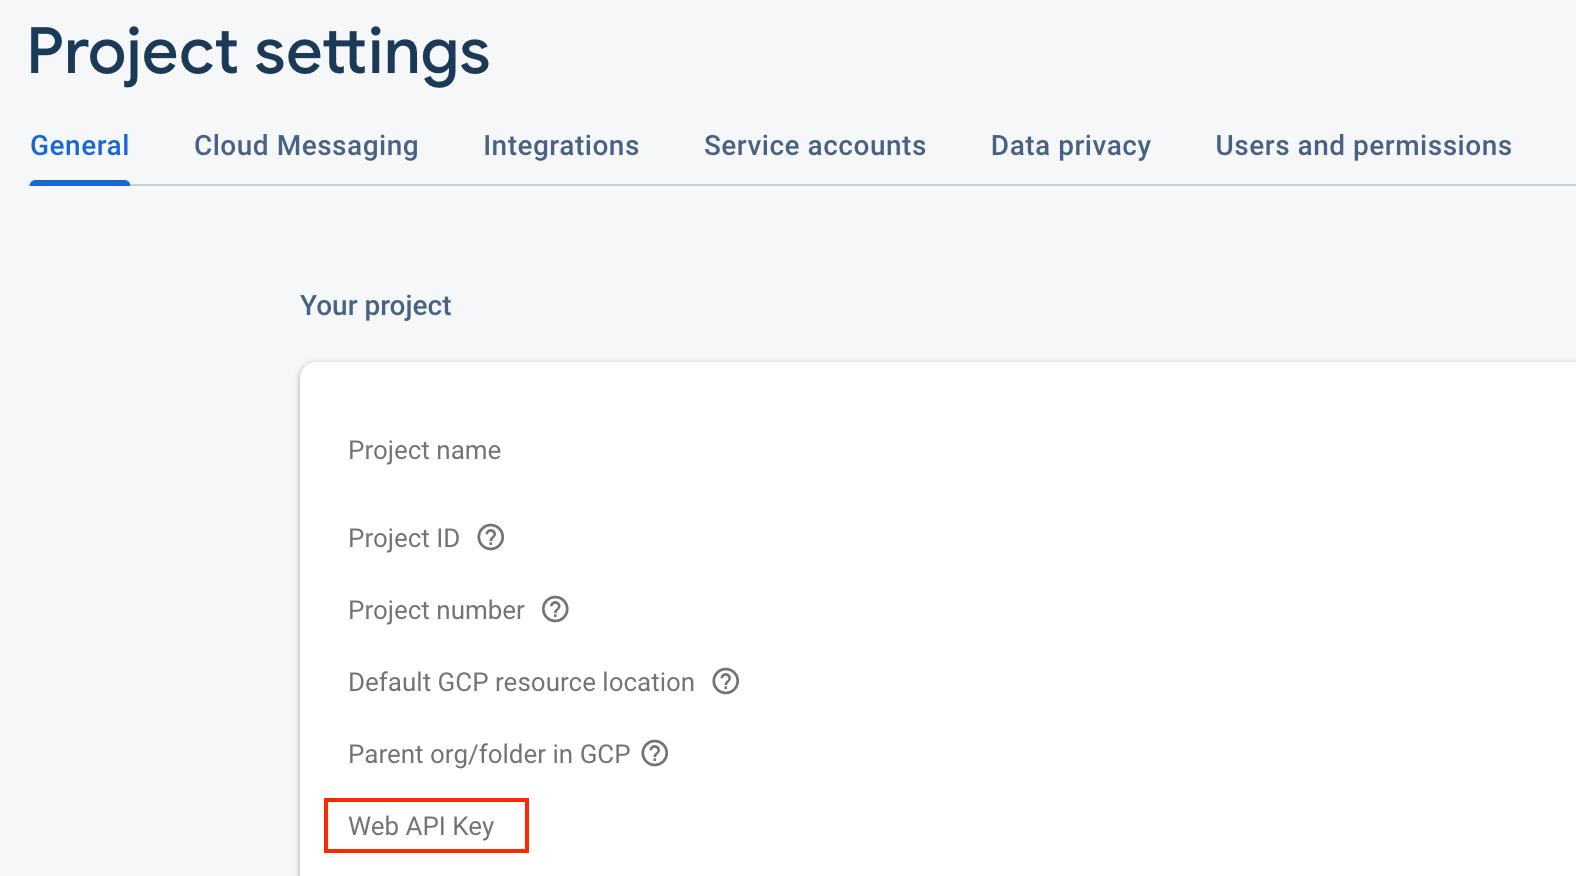Screen dimensions: 1576x876
Task: Open the Cloud Messaging tab
Action: tap(306, 146)
